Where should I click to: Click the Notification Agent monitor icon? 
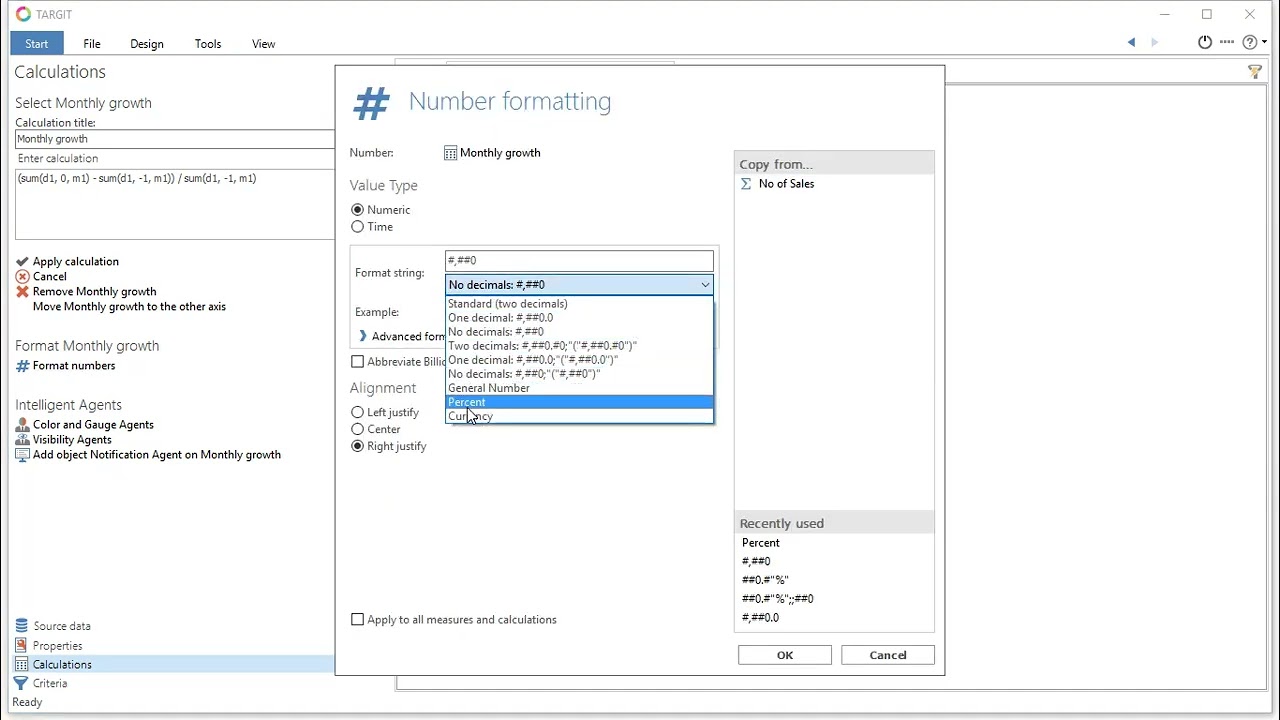coord(22,455)
